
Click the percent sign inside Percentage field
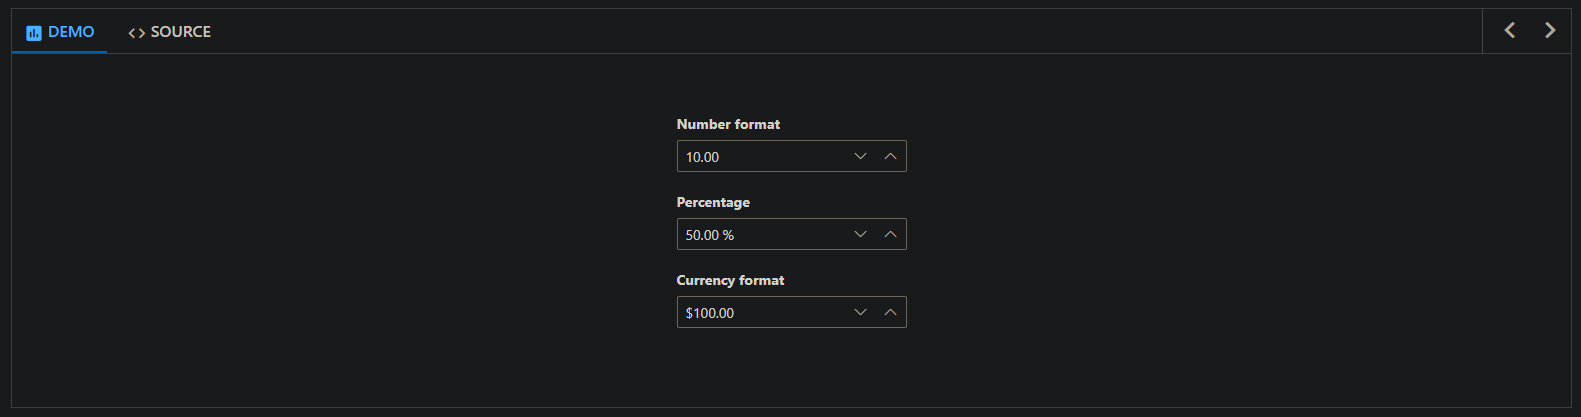click(728, 235)
